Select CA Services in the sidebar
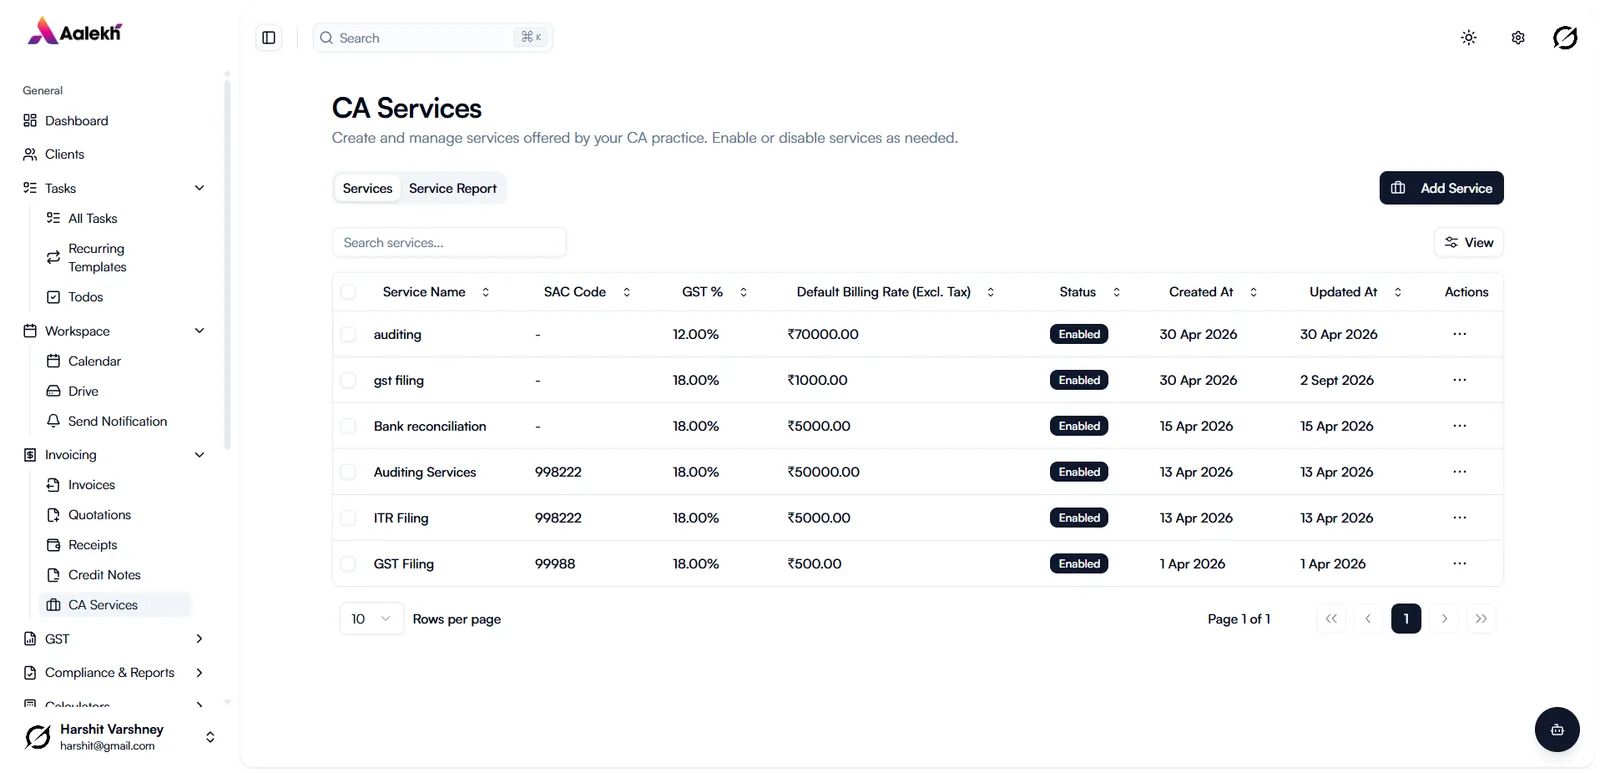1600x773 pixels. (115, 605)
